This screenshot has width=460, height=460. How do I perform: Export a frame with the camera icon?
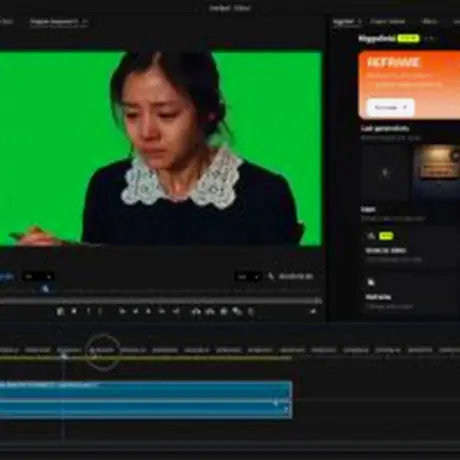click(x=224, y=312)
